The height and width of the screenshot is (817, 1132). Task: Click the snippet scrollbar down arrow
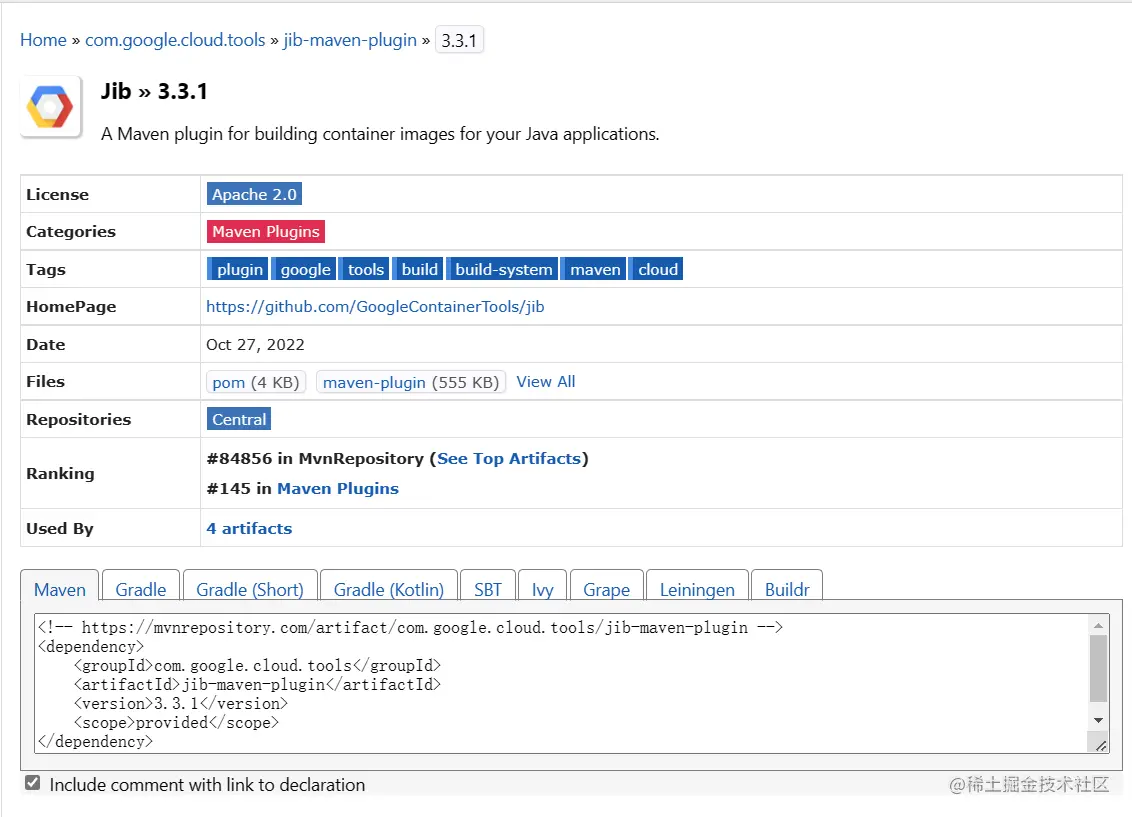1098,720
